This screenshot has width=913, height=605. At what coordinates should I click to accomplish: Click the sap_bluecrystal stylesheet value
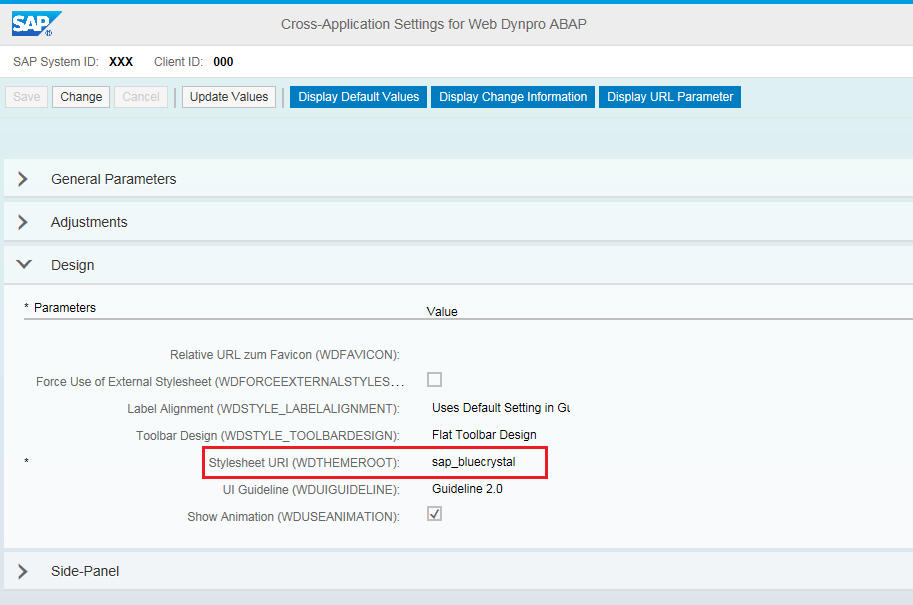point(473,462)
